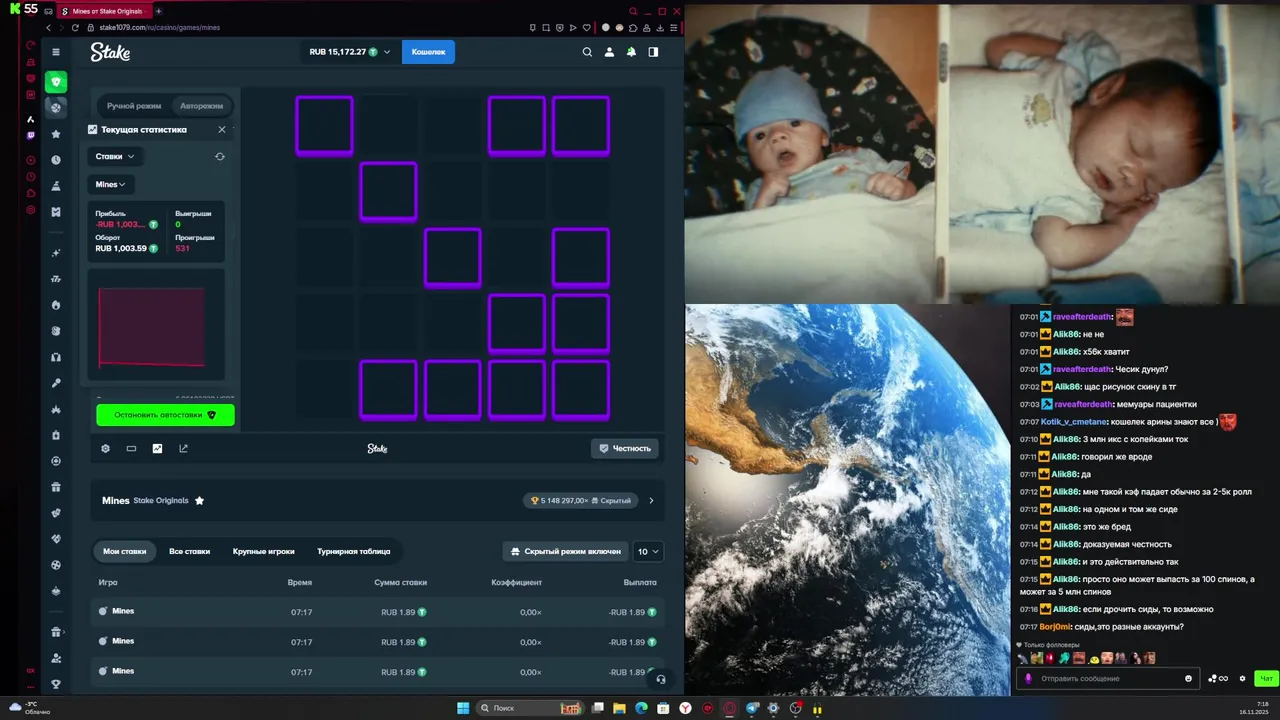Open the popout game icon
This screenshot has height=720, width=1280.
point(183,448)
